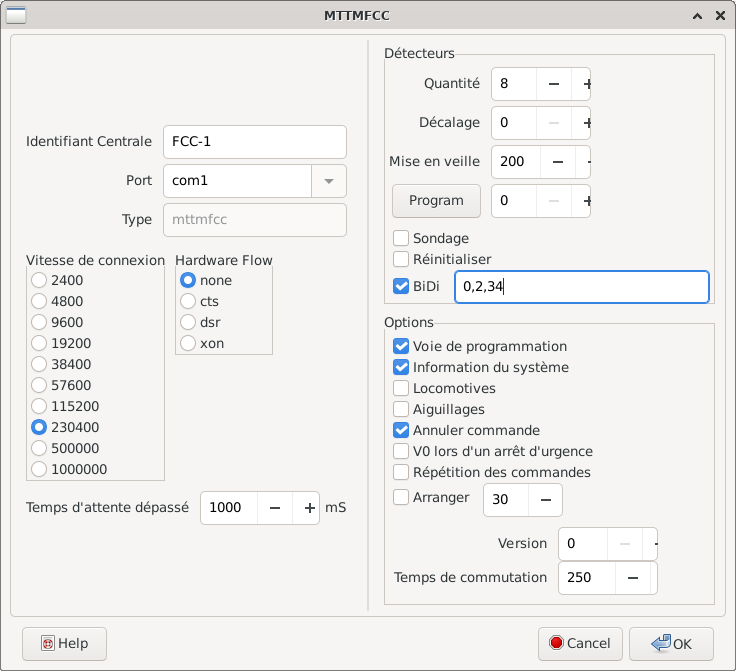Decrease Temps d'attente dépassé with minus button

(x=275, y=507)
